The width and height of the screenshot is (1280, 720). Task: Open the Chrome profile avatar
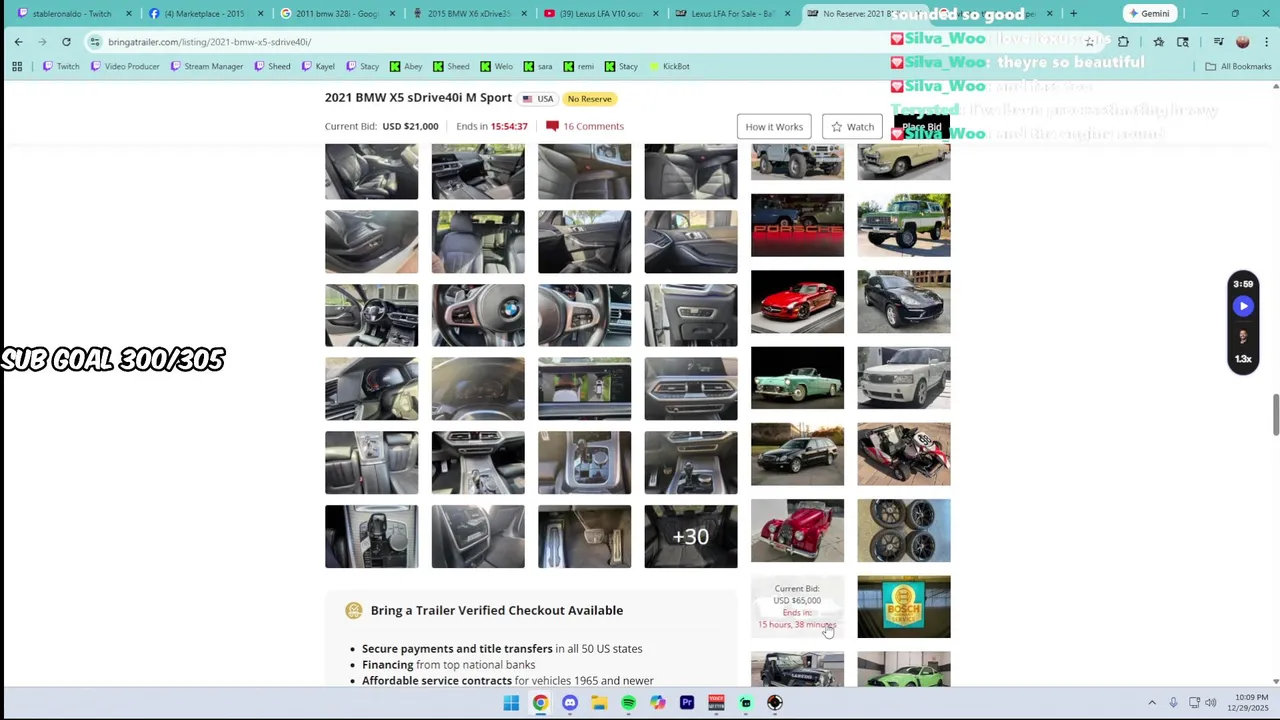1243,42
